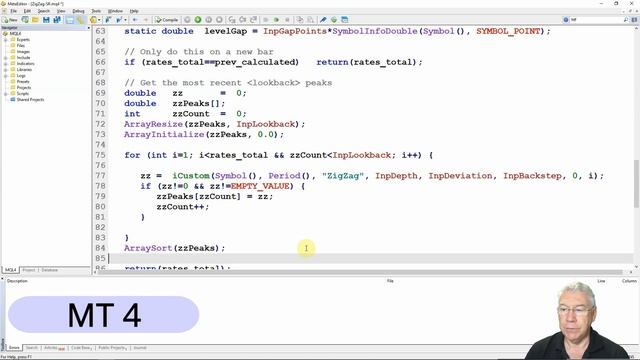This screenshot has width=640, height=360.
Task: Click the terminal window icon in toolbar
Action: (x=344, y=20)
